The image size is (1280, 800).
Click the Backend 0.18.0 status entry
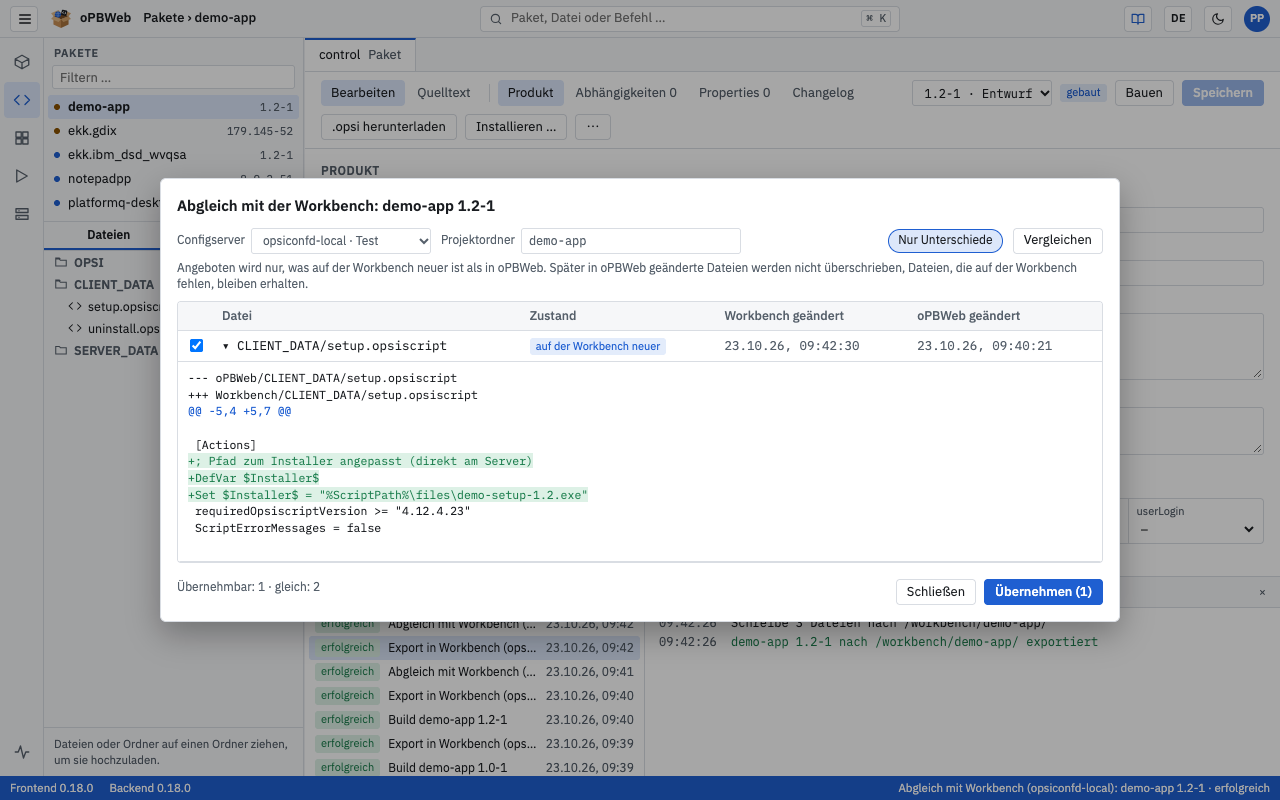tap(150, 788)
